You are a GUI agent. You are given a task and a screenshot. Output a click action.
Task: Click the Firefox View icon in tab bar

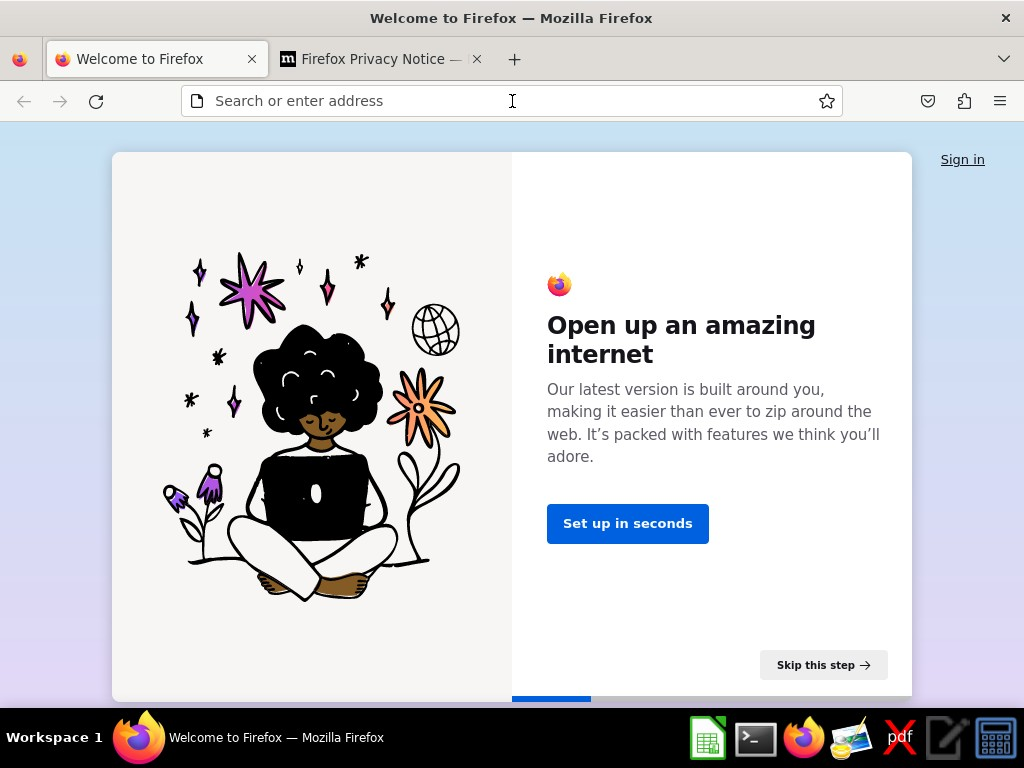pos(20,59)
